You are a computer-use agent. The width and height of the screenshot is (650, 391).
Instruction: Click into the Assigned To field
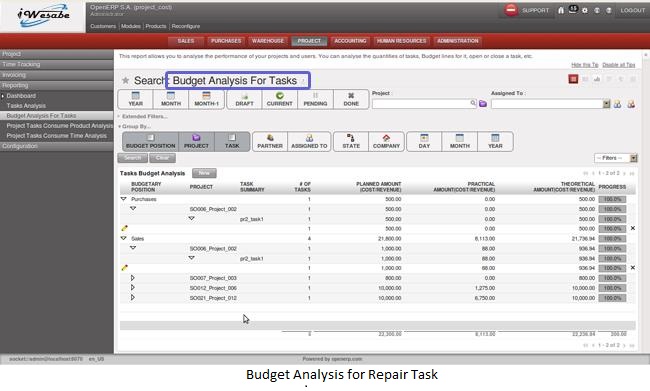pyautogui.click(x=547, y=104)
